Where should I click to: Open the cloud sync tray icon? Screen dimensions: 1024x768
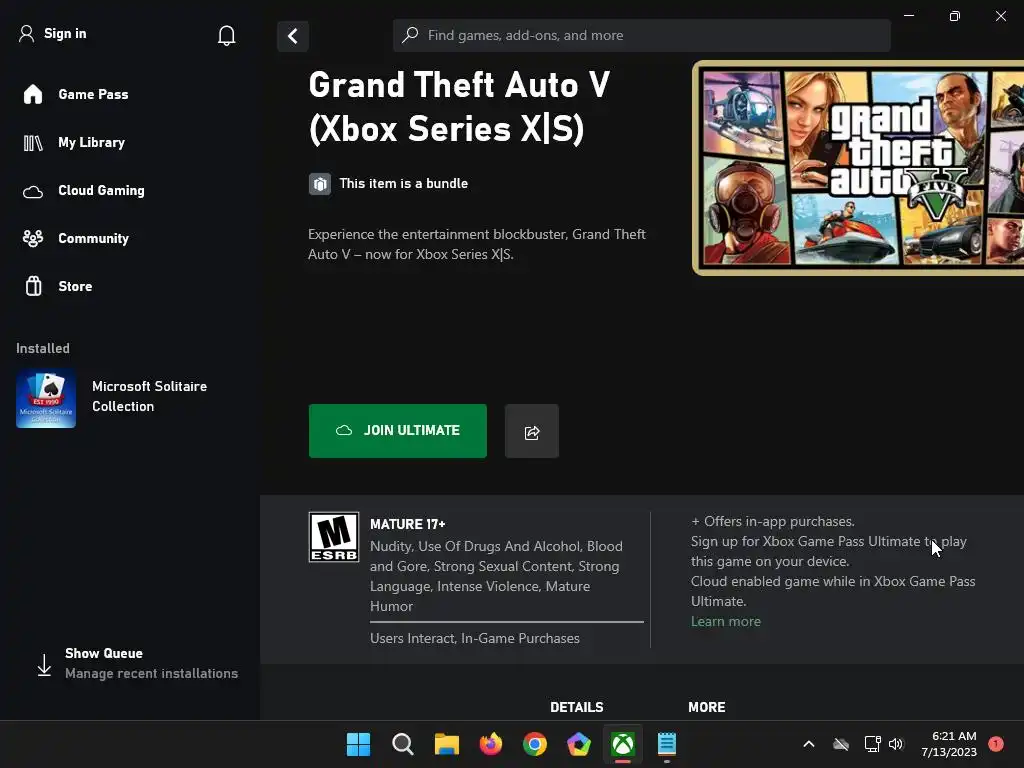[841, 744]
